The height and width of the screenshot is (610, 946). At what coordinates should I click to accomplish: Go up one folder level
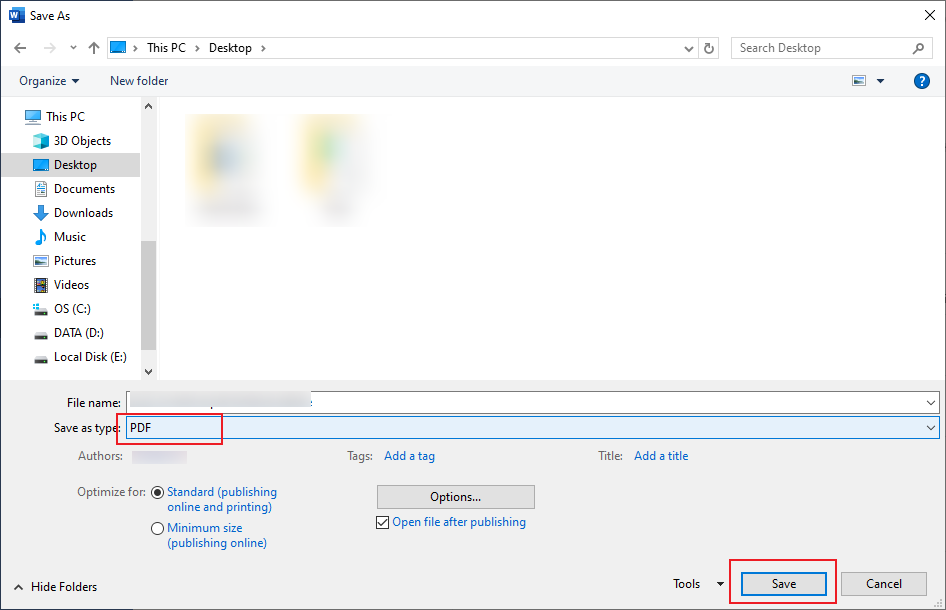pyautogui.click(x=93, y=47)
